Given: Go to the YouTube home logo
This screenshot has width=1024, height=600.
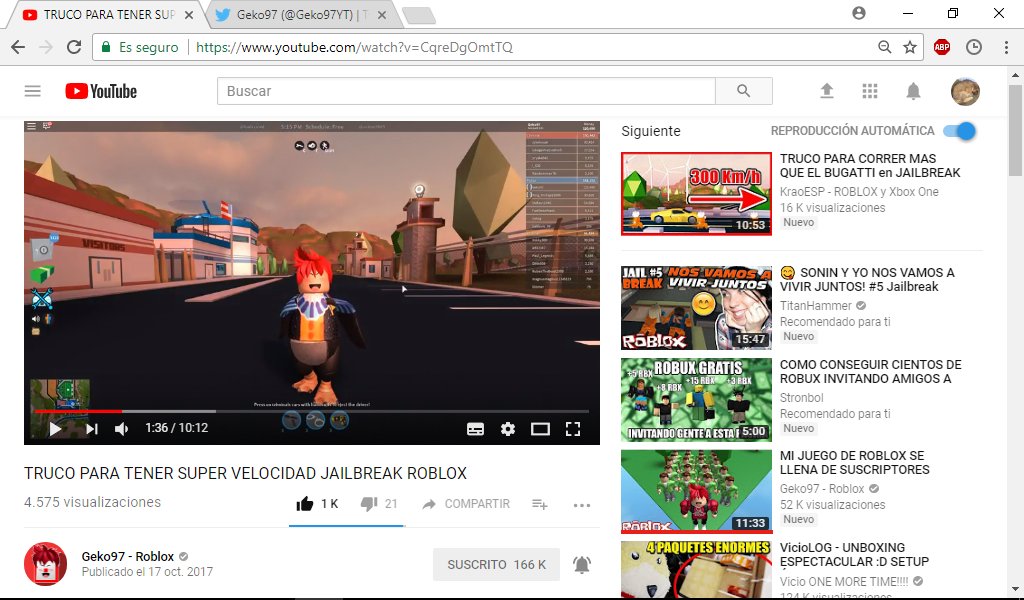Looking at the screenshot, I should [x=101, y=91].
